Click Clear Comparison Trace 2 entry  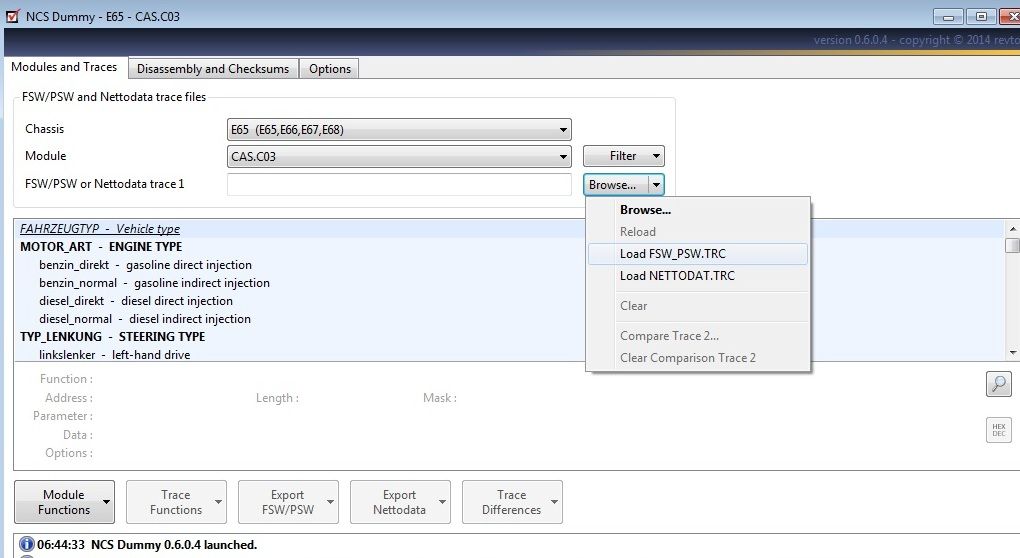coord(698,358)
